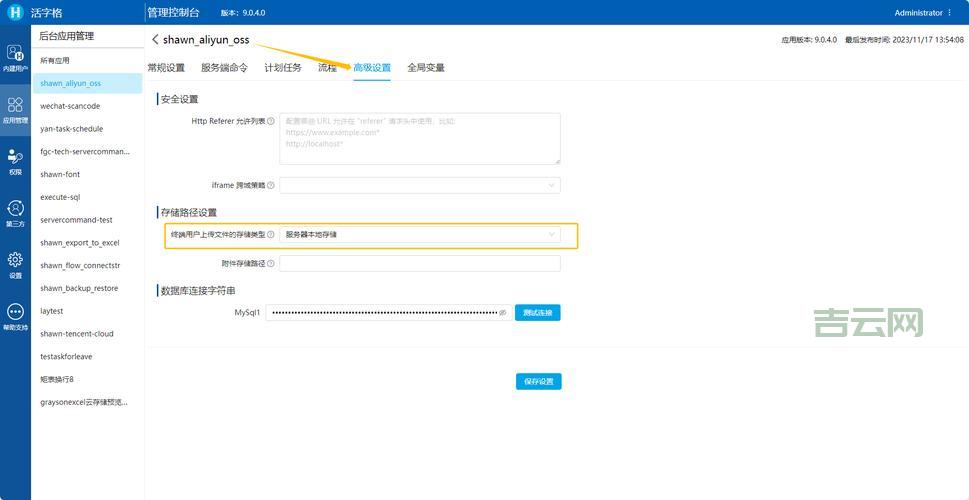Expand the iframe 跨域策略 dropdown
Viewport: 969px width, 500px height.
point(419,185)
